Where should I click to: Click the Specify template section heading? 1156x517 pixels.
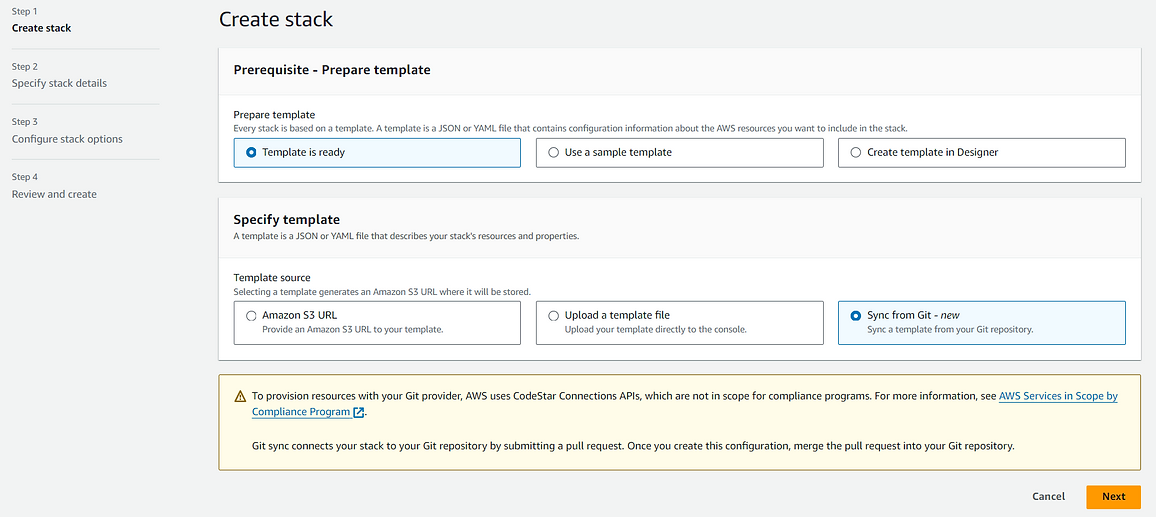pyautogui.click(x=287, y=220)
